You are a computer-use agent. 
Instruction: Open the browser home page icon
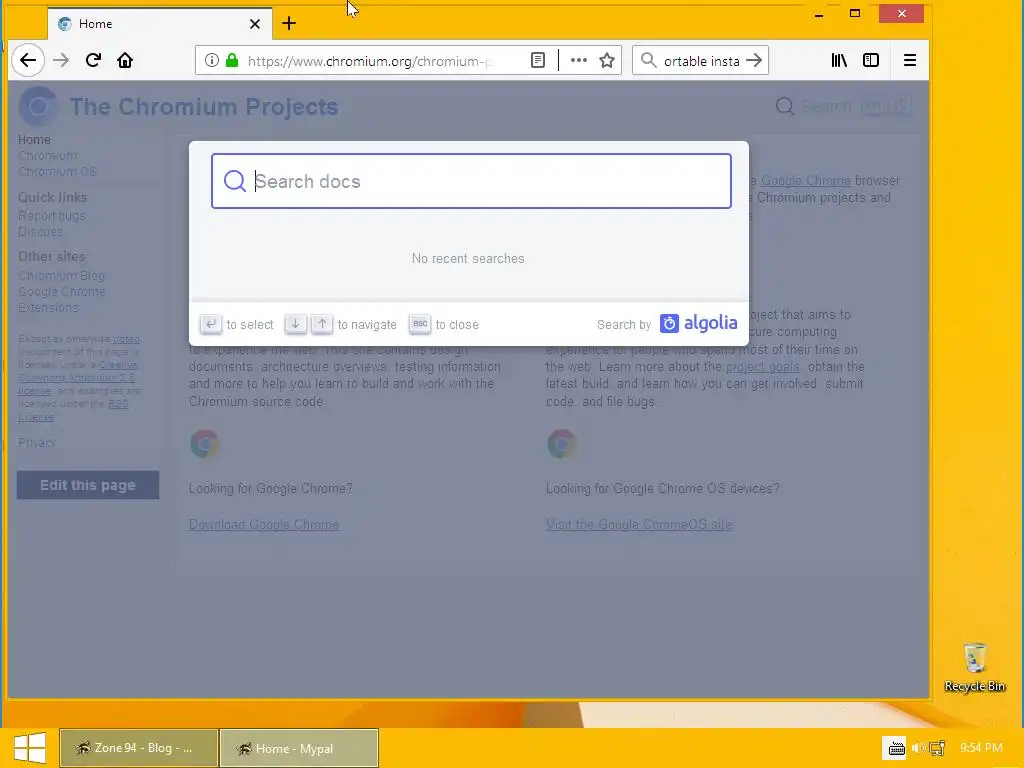[x=125, y=60]
